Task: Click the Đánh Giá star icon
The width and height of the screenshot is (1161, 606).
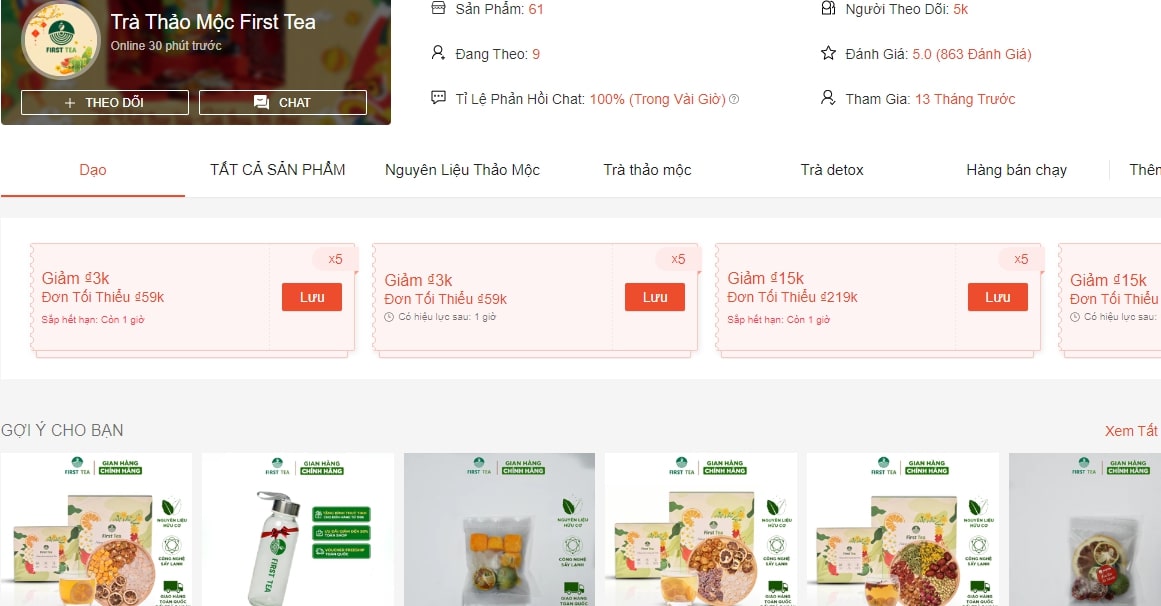Action: [x=828, y=53]
